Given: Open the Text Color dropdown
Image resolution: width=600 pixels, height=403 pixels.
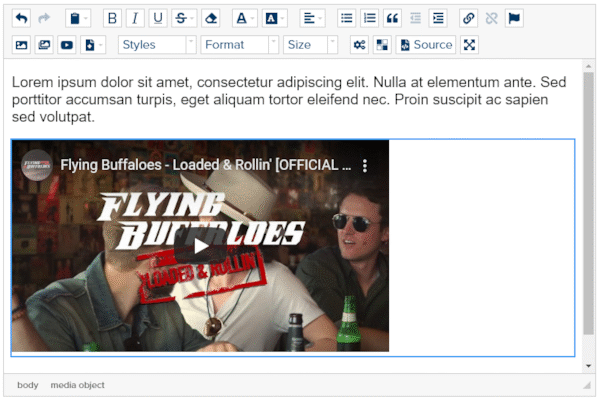Looking at the screenshot, I should pos(245,18).
